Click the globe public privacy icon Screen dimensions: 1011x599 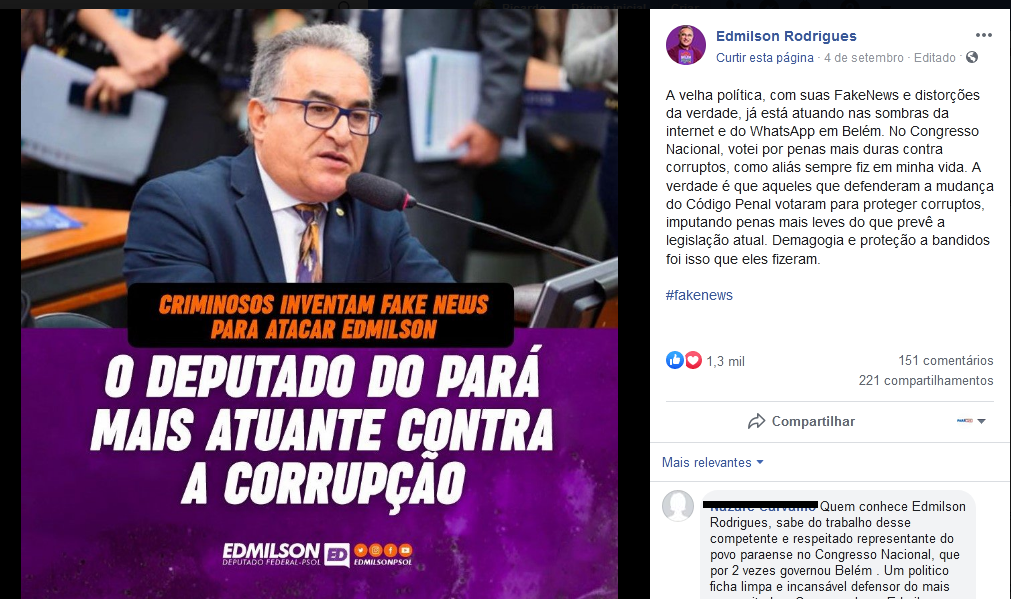[x=972, y=57]
